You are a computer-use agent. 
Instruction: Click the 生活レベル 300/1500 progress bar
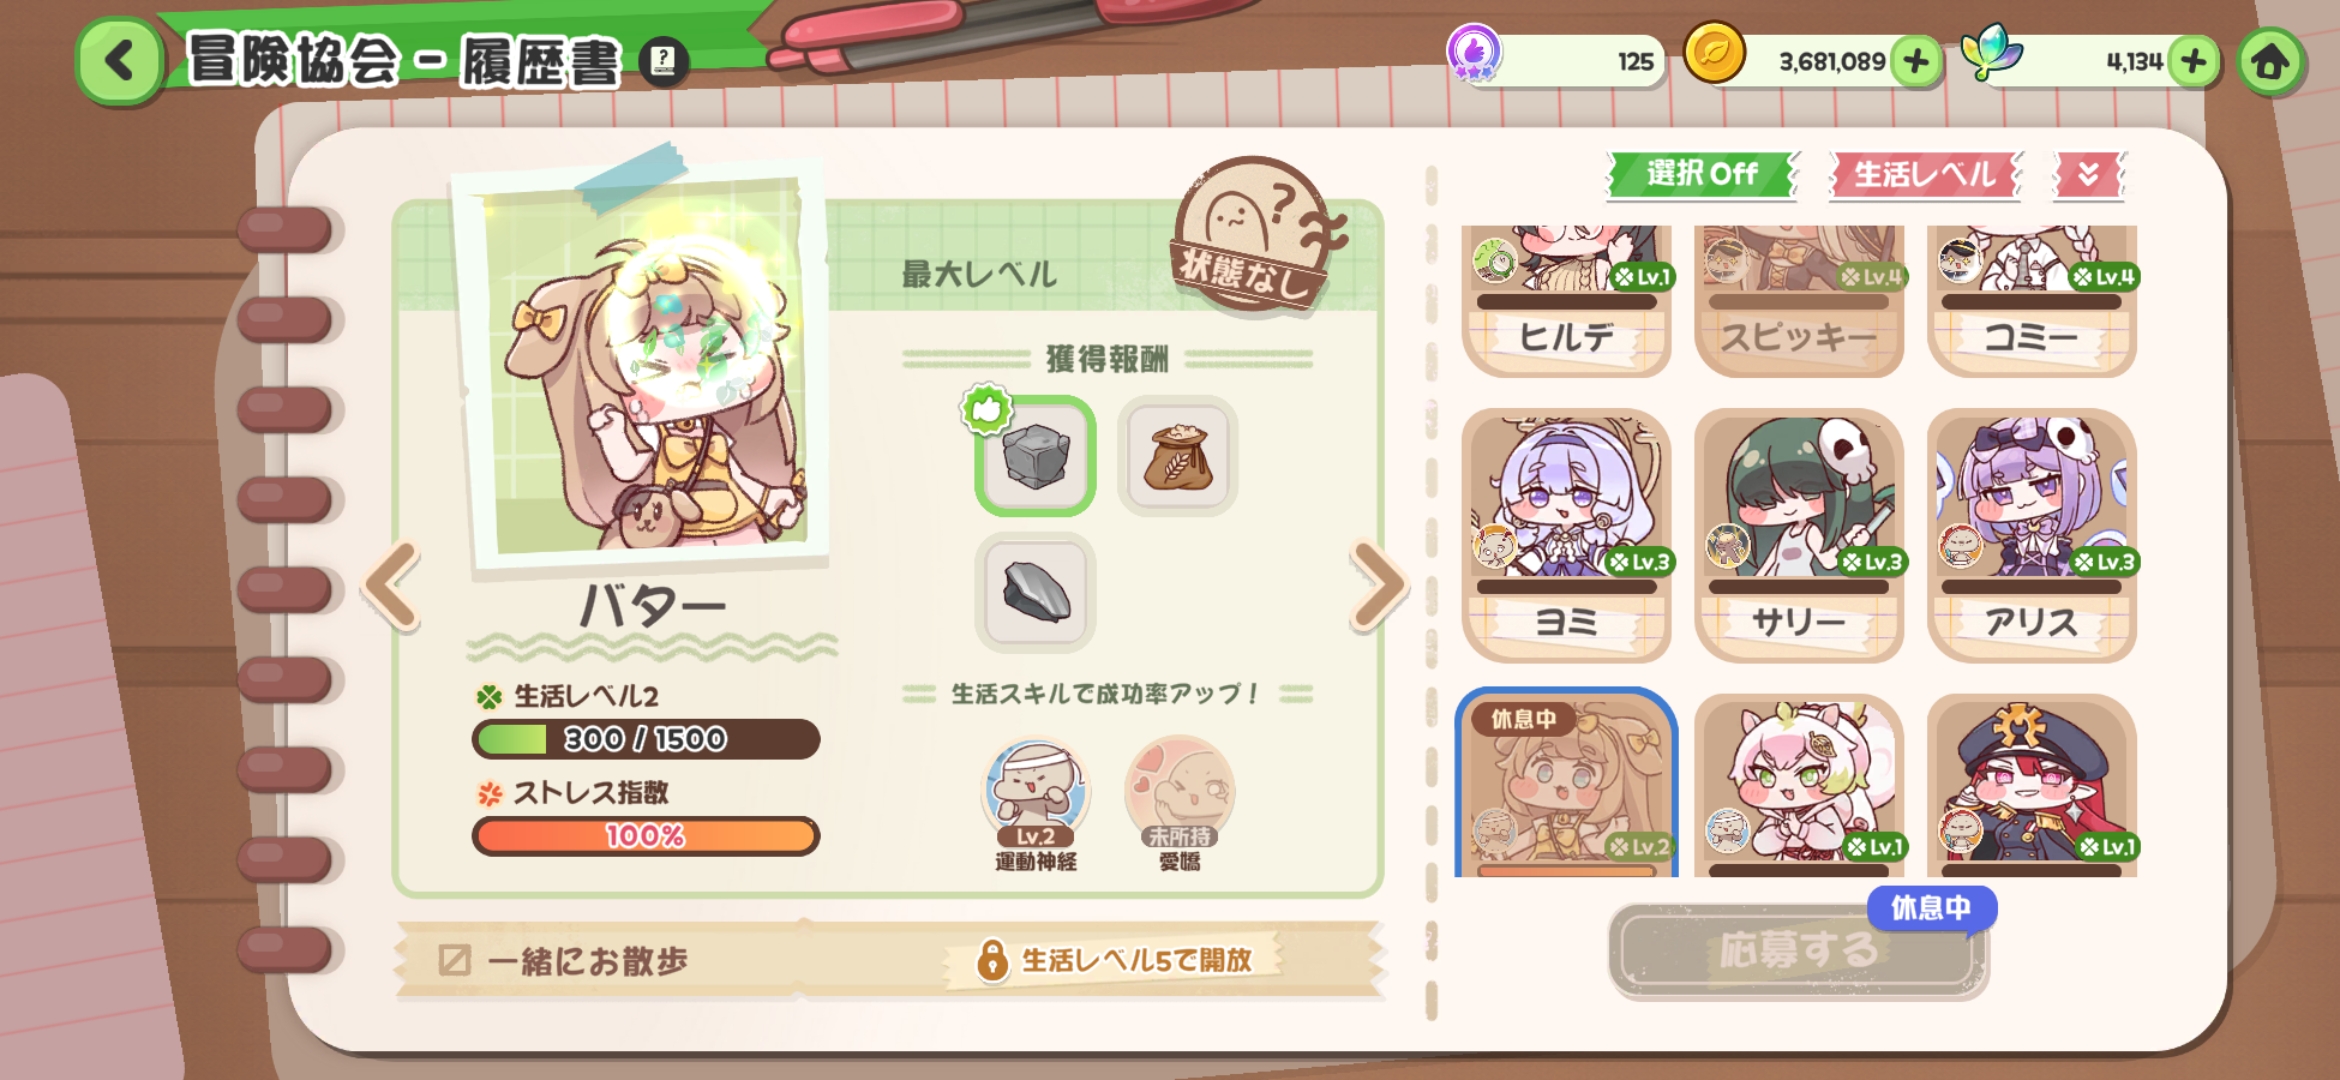click(x=646, y=739)
